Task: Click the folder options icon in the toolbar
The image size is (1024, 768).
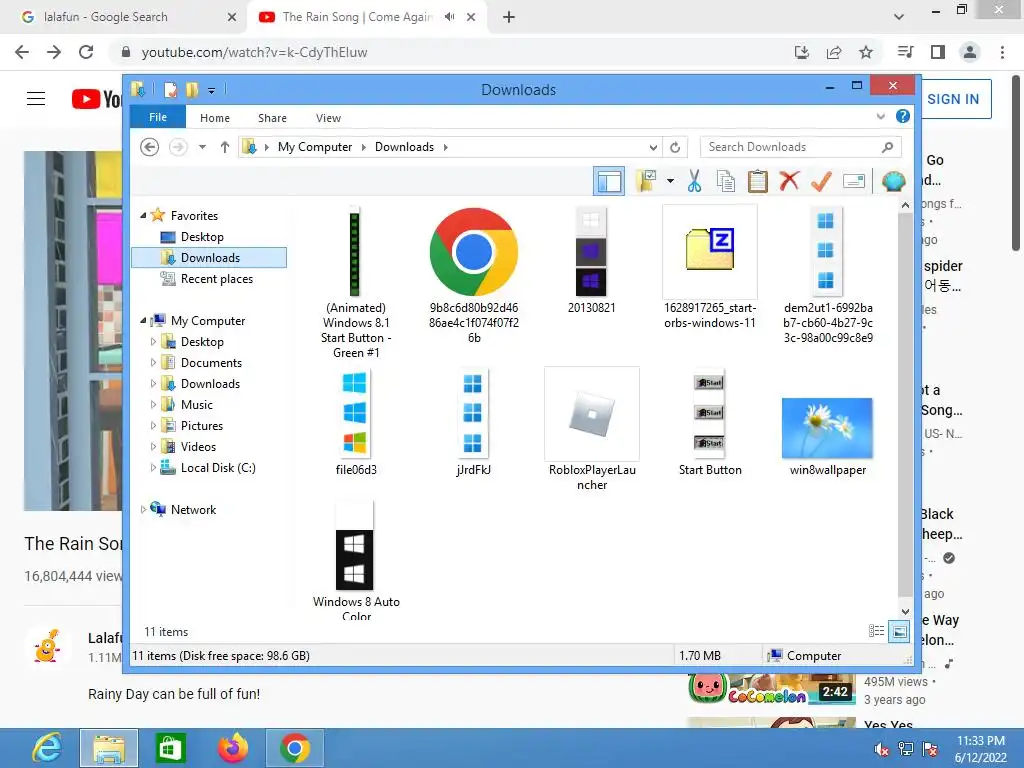Action: coord(647,181)
